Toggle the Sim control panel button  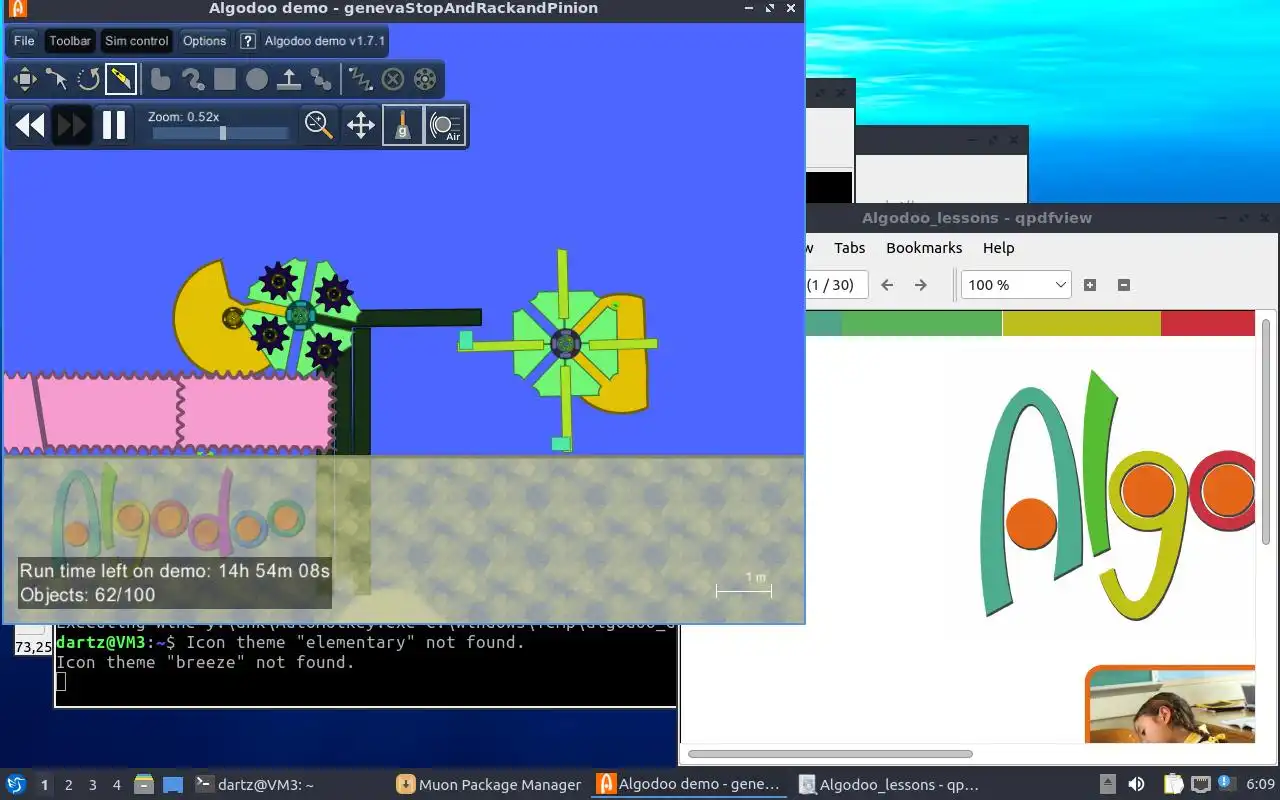136,41
